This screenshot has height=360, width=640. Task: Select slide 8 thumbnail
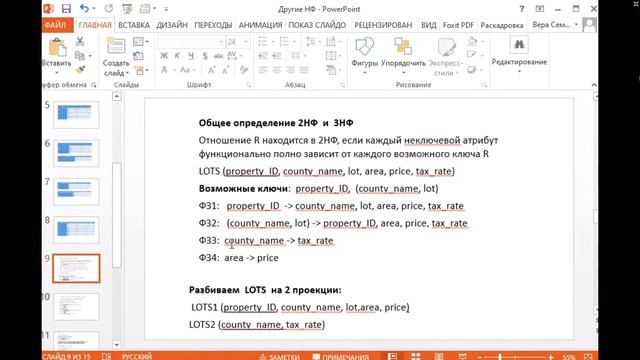pyautogui.click(x=76, y=230)
